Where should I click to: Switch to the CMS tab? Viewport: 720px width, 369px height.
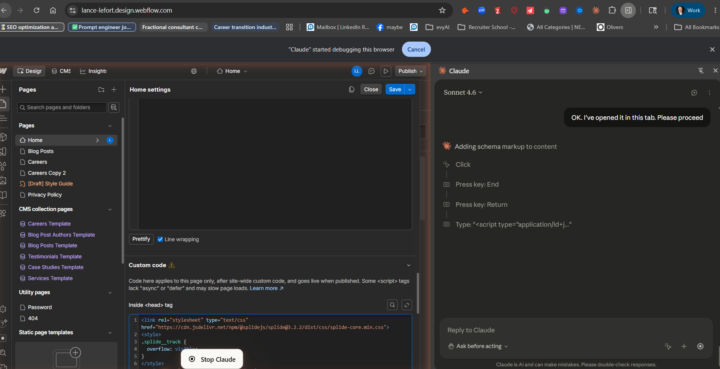[x=61, y=71]
